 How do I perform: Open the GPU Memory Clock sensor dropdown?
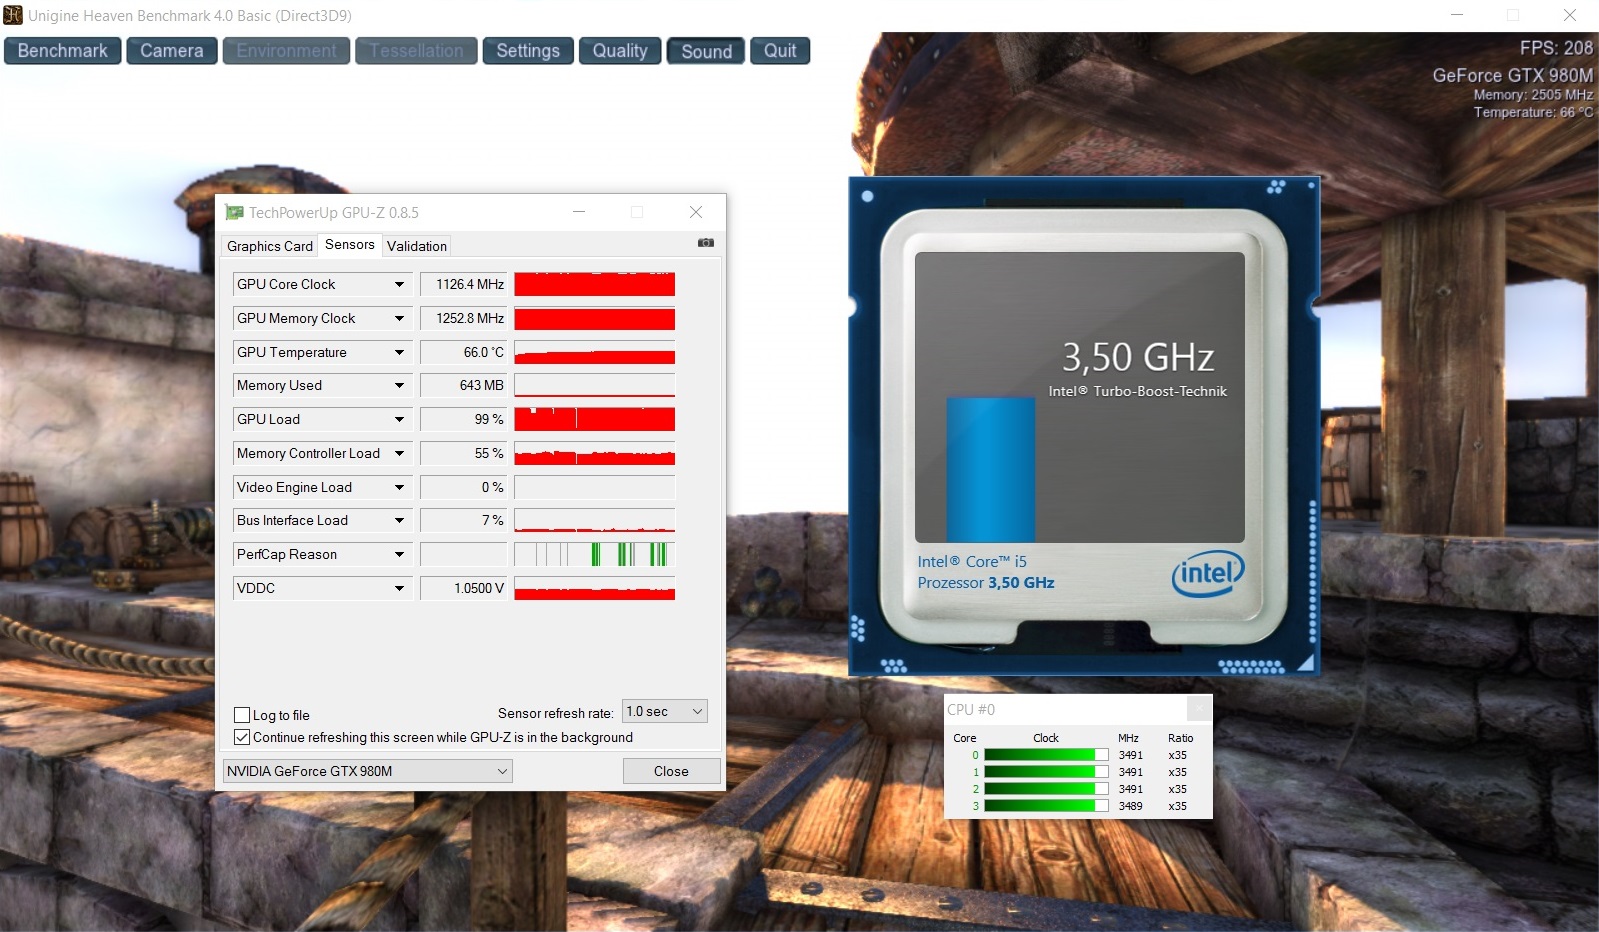tap(399, 319)
